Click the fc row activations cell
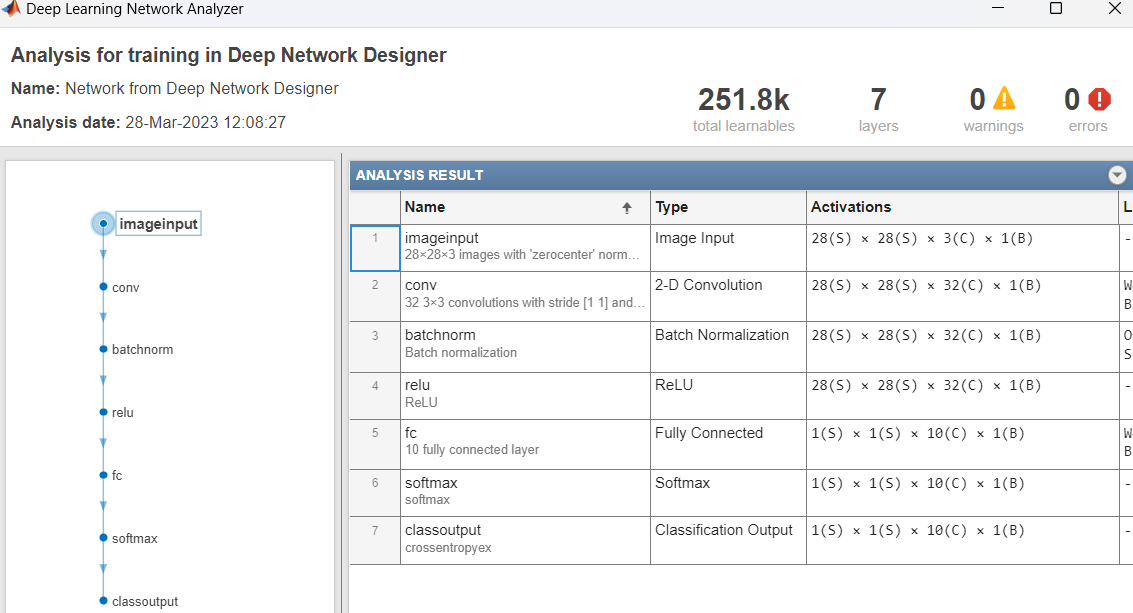1133x613 pixels. click(962, 445)
